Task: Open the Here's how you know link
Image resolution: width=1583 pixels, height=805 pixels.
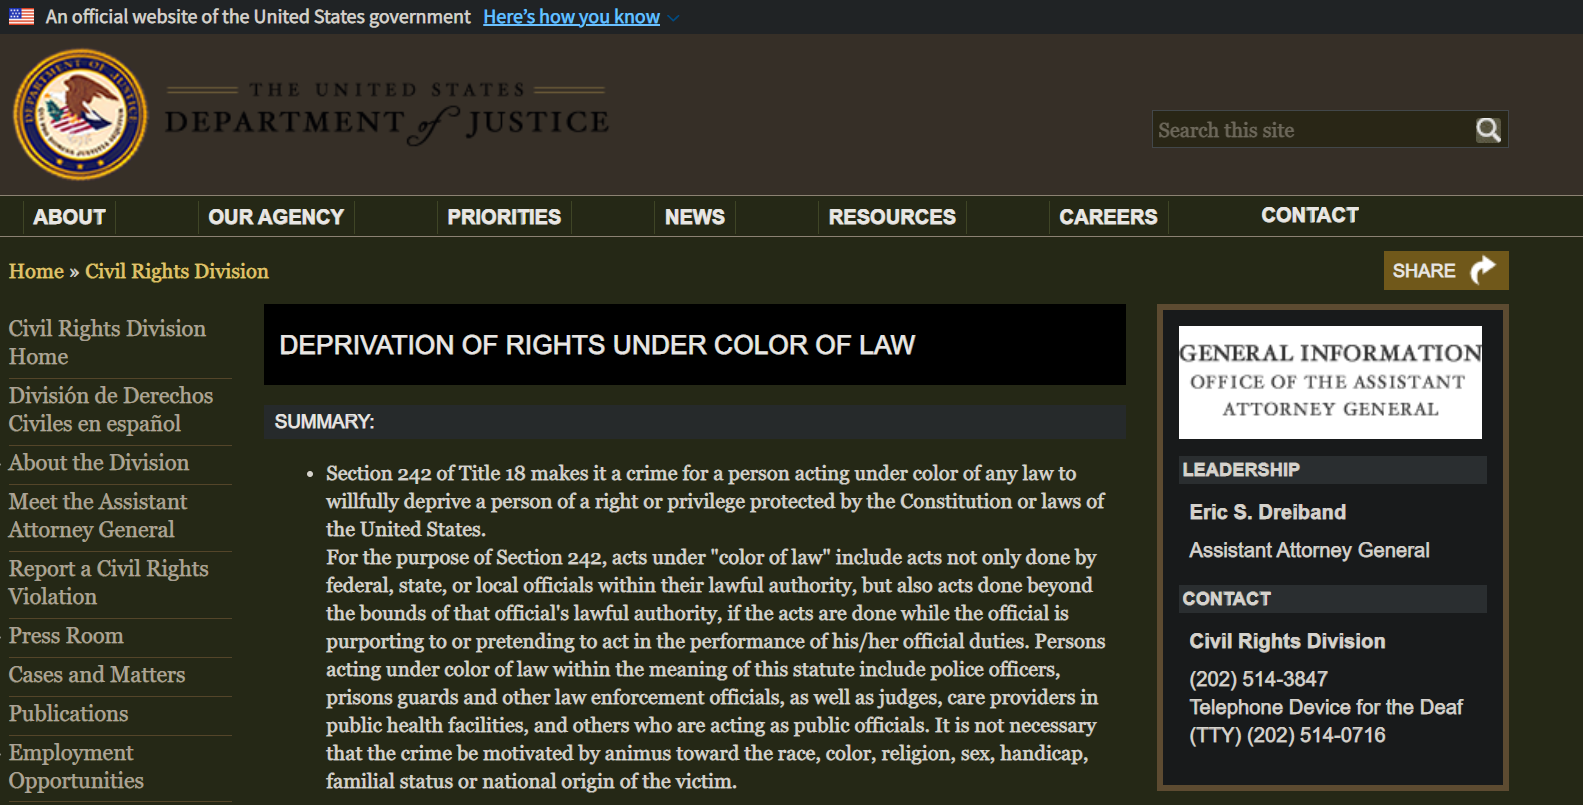Action: tap(571, 17)
